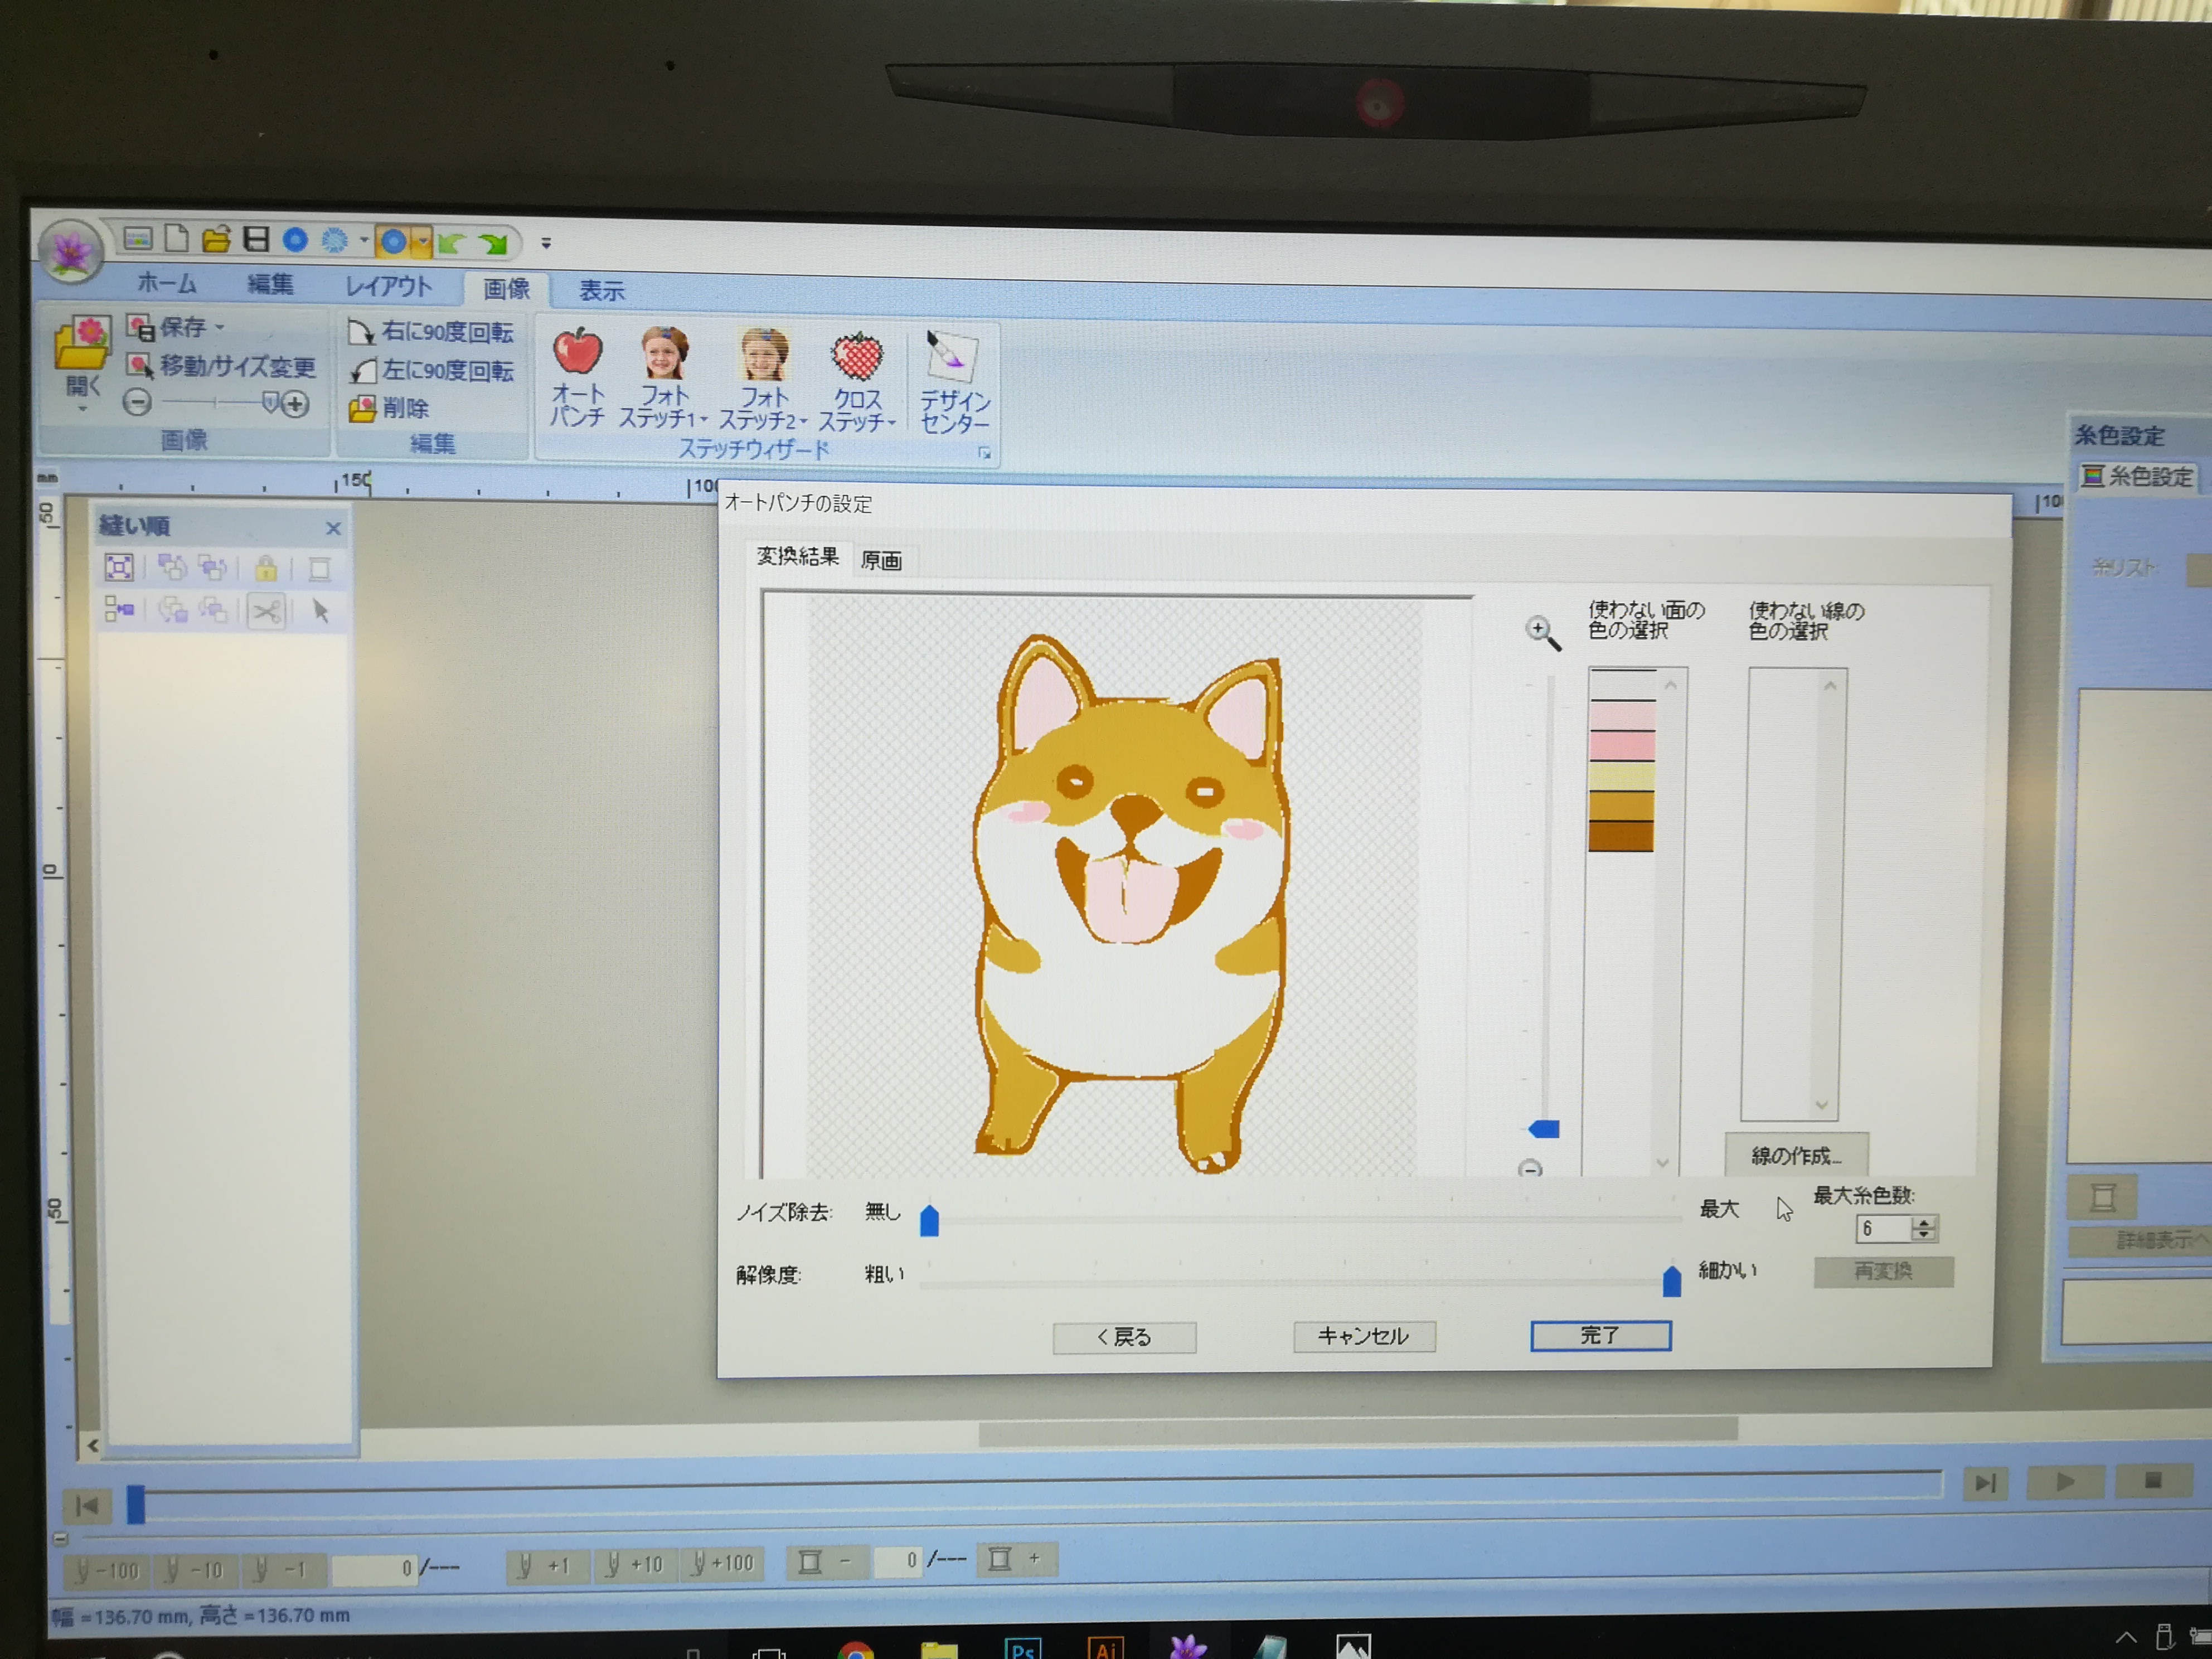Click the magnifier zoom icon in dialog
This screenshot has width=2212, height=1659.
1542,632
